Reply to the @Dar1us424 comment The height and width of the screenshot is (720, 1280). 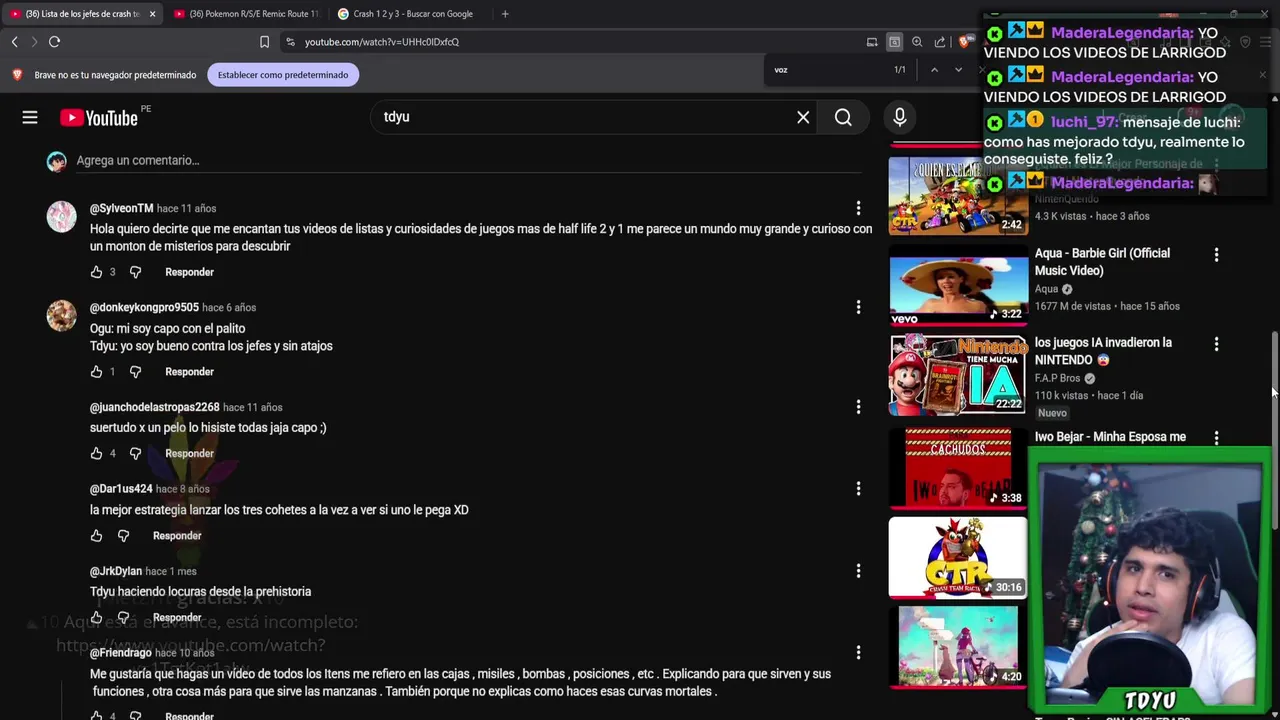[177, 536]
